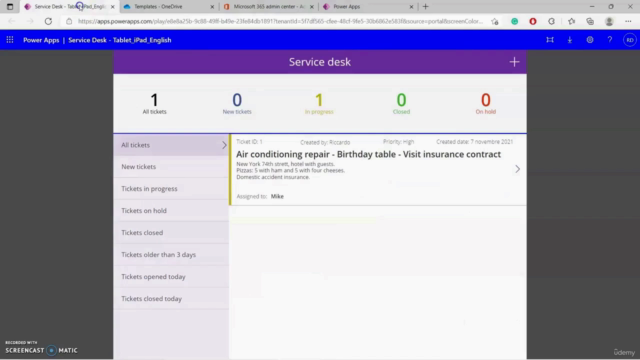The height and width of the screenshot is (360, 640).
Task: Select Tickets on hold filter
Action: pos(171,211)
